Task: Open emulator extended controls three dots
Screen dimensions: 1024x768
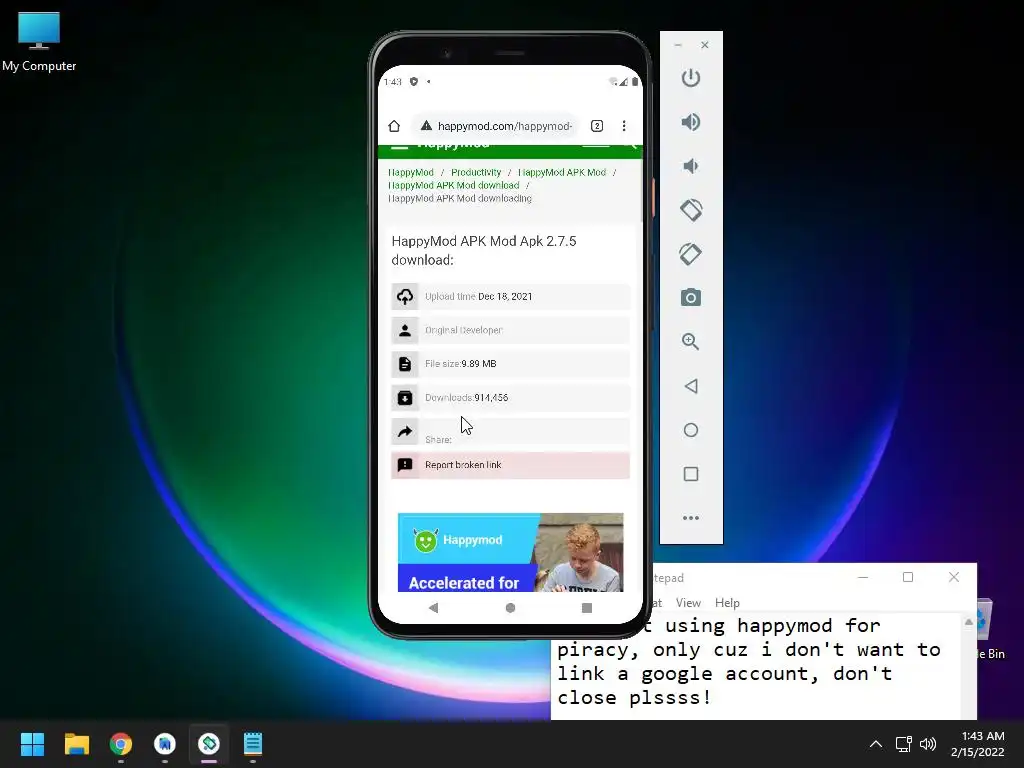Action: pyautogui.click(x=690, y=518)
